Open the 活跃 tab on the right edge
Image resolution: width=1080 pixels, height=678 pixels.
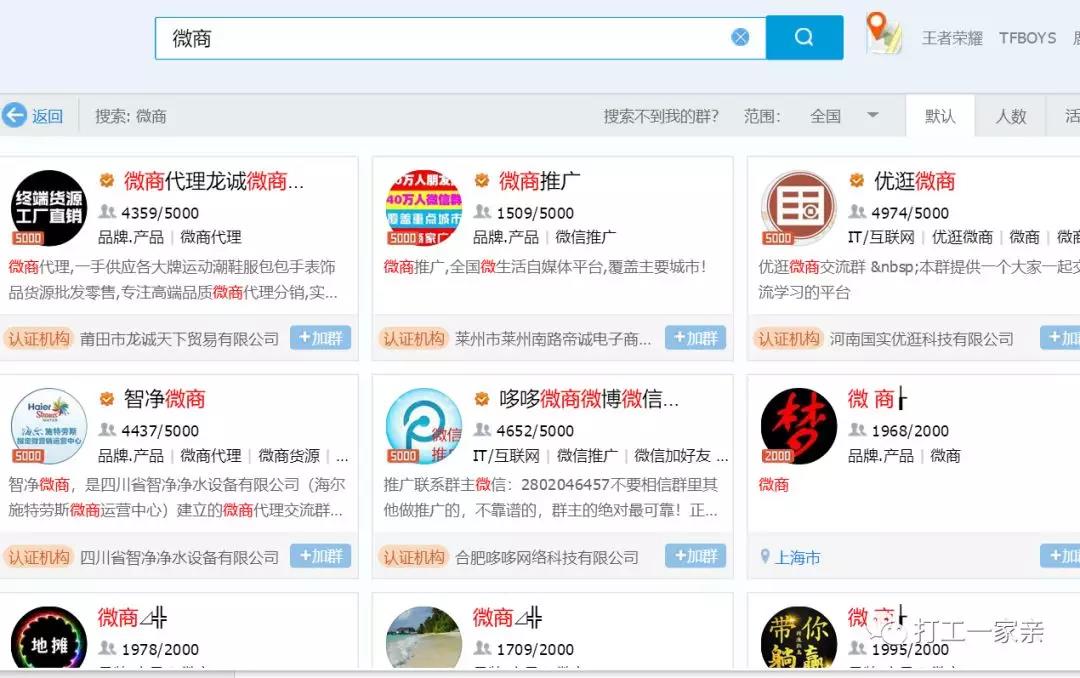(x=1071, y=115)
